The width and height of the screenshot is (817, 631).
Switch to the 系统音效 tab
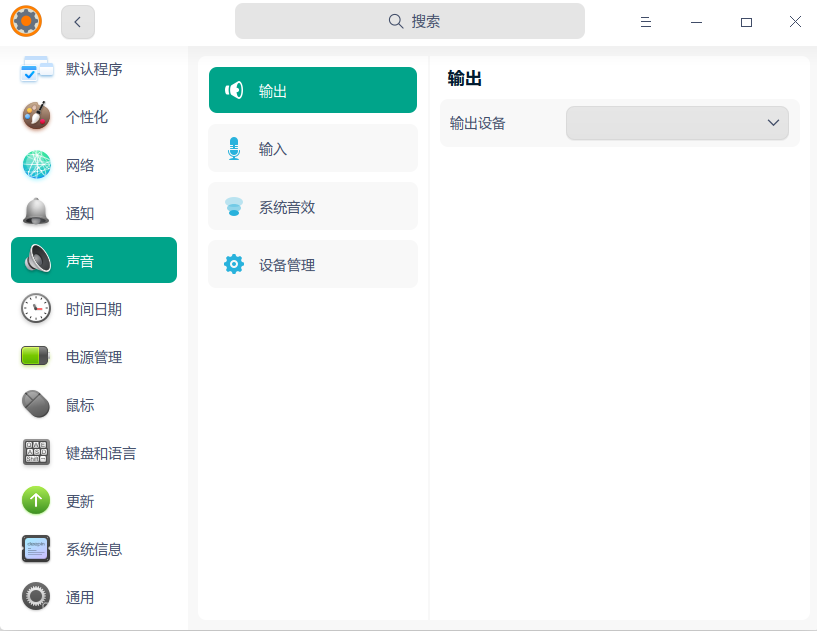313,206
